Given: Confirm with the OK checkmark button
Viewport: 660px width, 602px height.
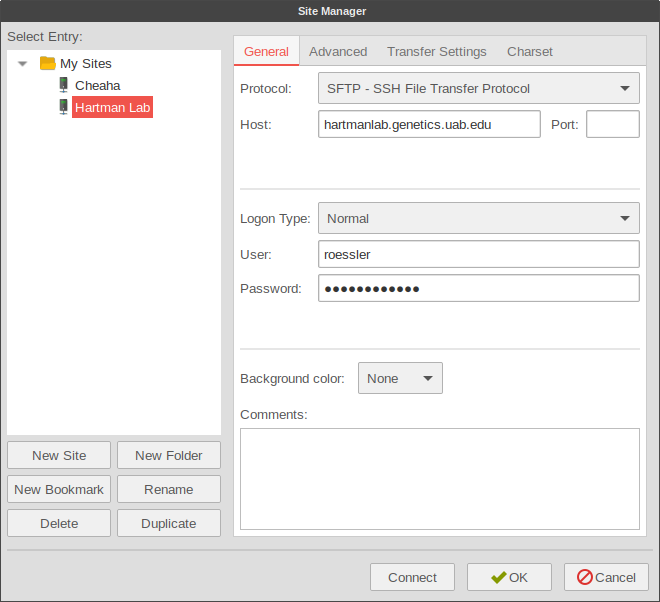Looking at the screenshot, I should tap(509, 577).
